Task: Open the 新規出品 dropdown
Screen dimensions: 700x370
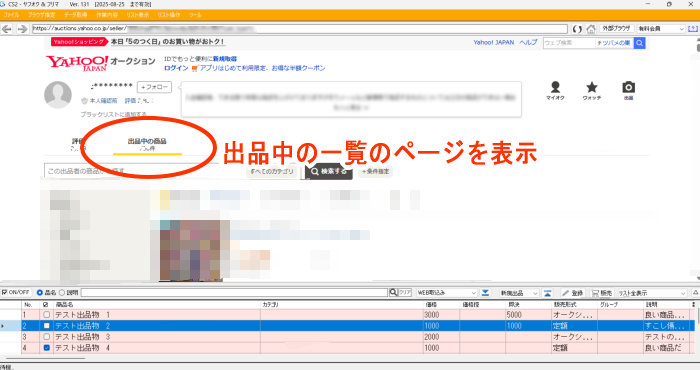Action: pos(535,293)
